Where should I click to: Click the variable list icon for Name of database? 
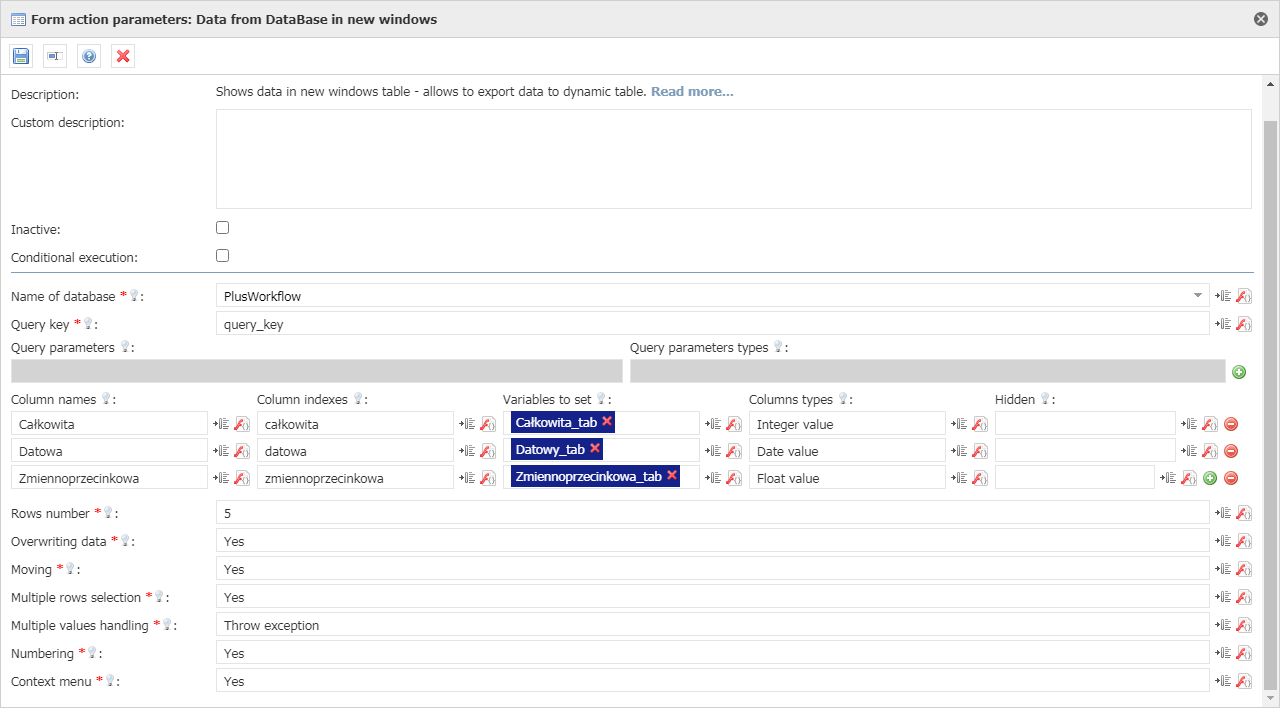point(1222,296)
